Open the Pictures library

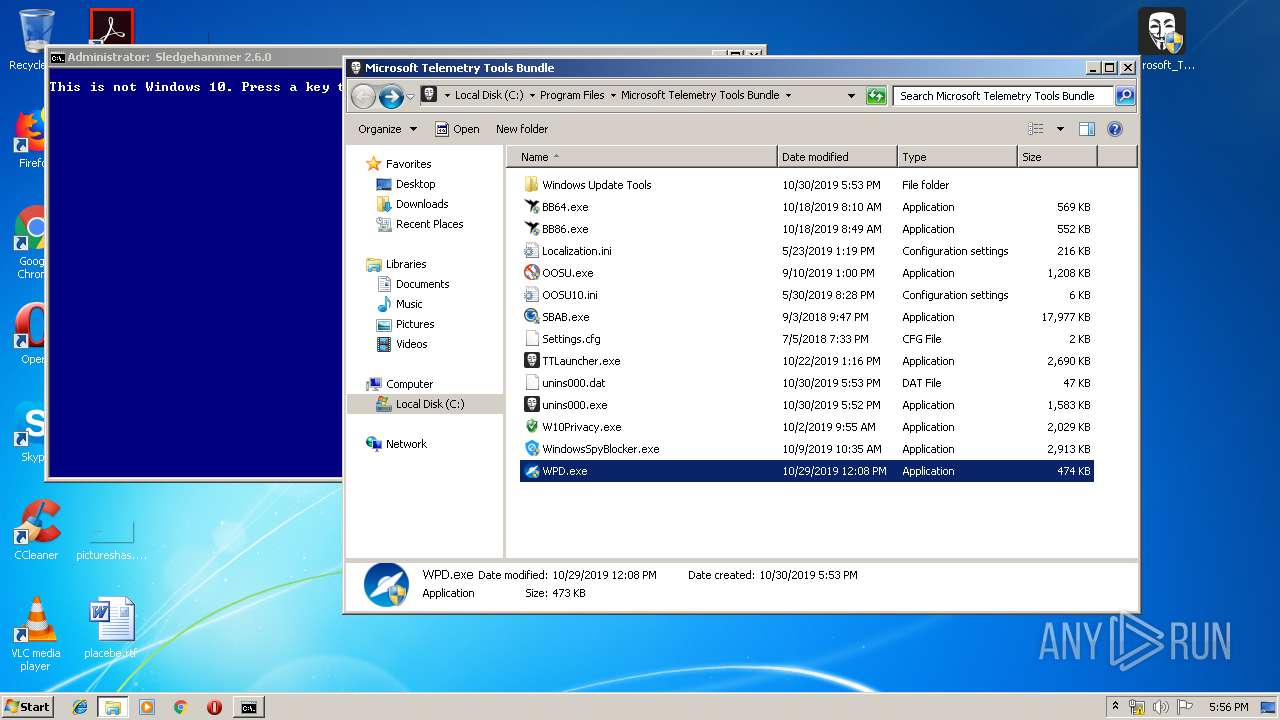(414, 324)
